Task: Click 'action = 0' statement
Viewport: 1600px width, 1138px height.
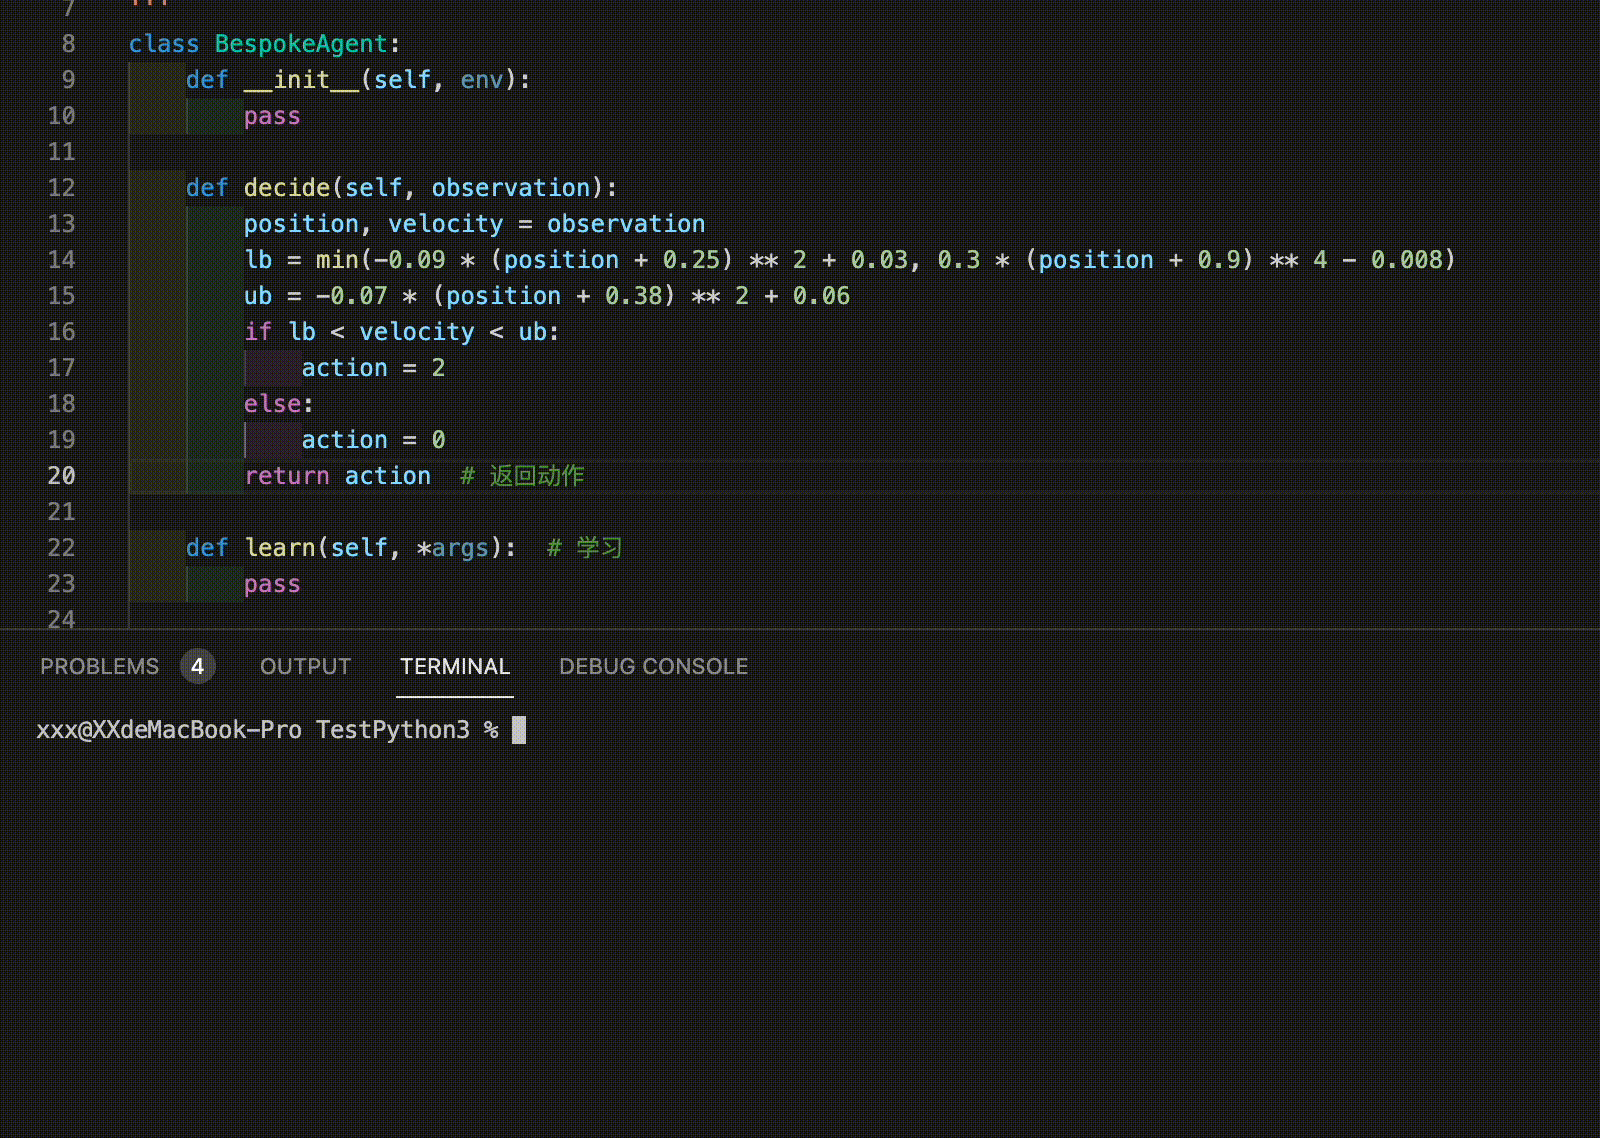Action: coord(373,440)
